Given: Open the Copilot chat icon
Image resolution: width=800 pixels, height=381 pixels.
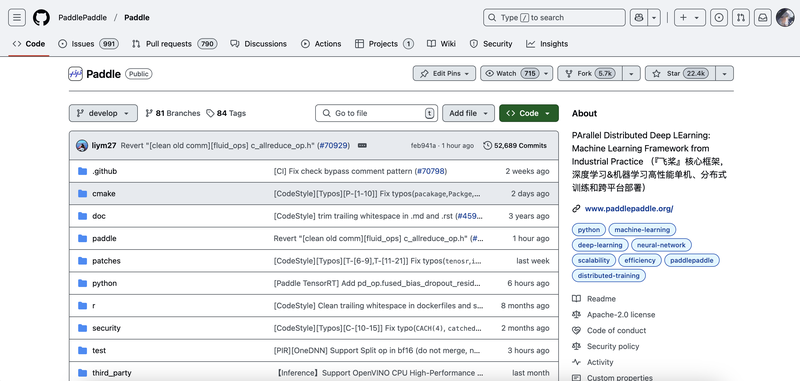Looking at the screenshot, I should click(x=639, y=18).
